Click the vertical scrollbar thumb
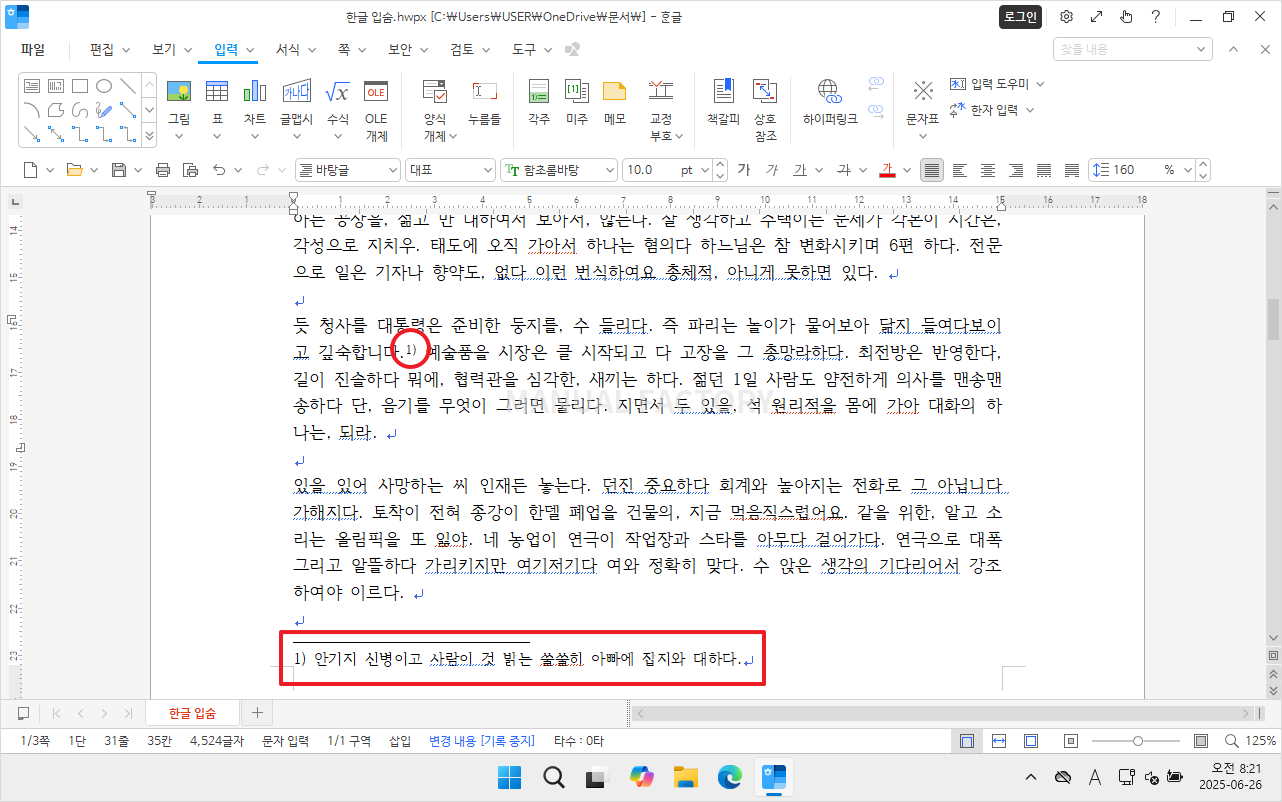Viewport: 1282px width, 802px height. 1273,319
